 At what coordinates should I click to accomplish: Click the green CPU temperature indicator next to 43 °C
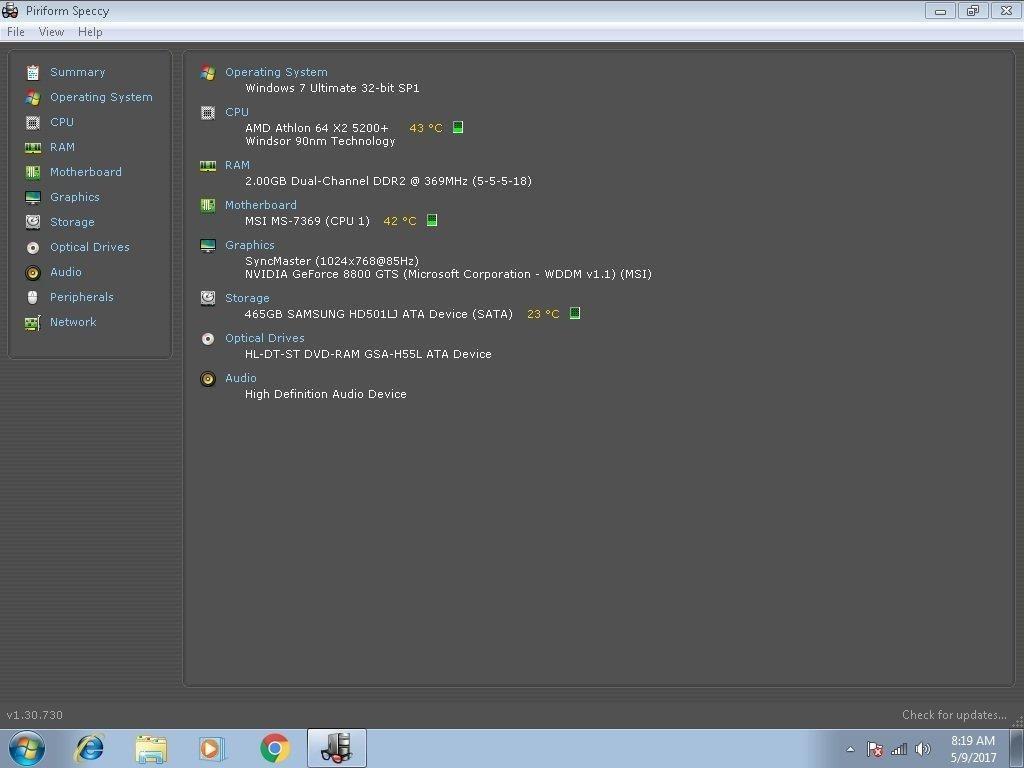coord(458,127)
